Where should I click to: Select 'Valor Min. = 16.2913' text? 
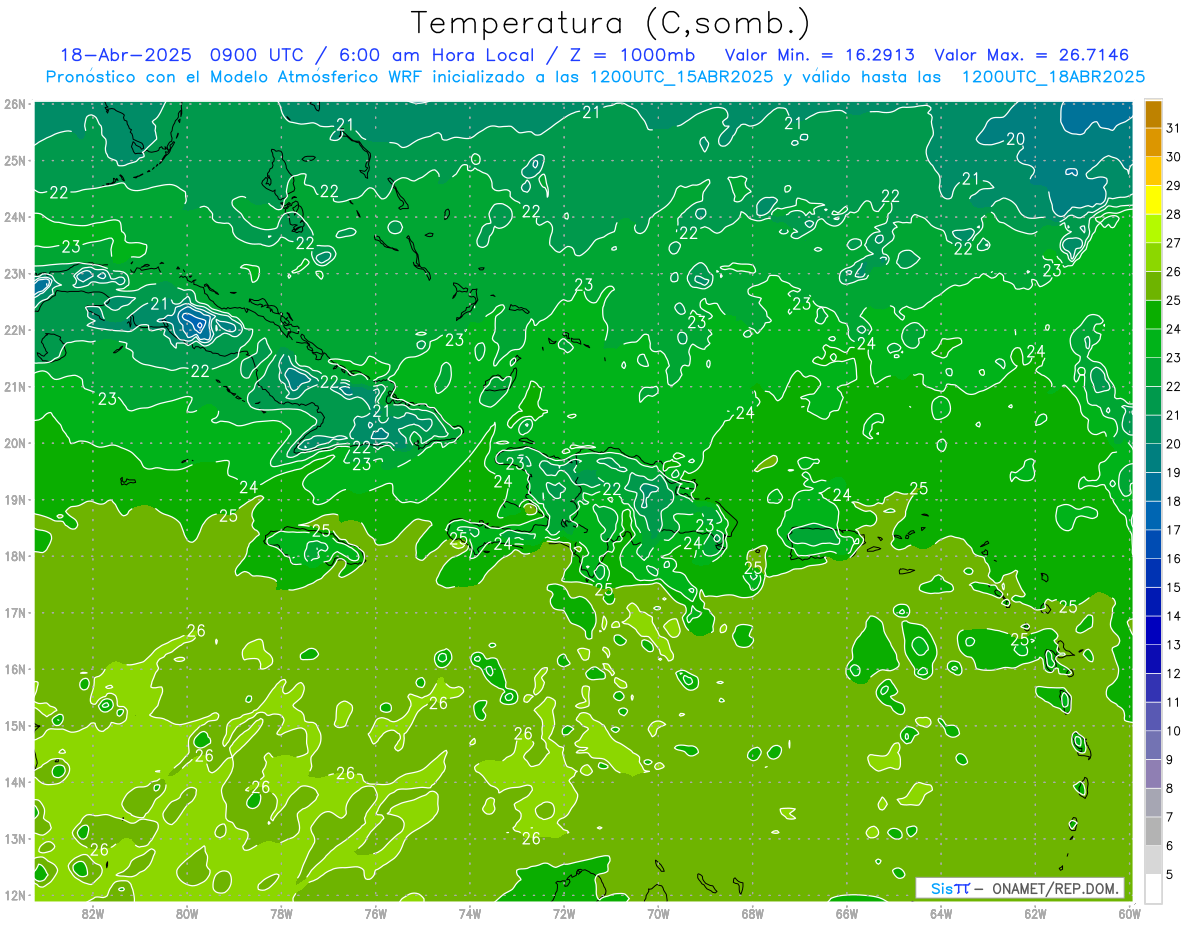click(820, 54)
